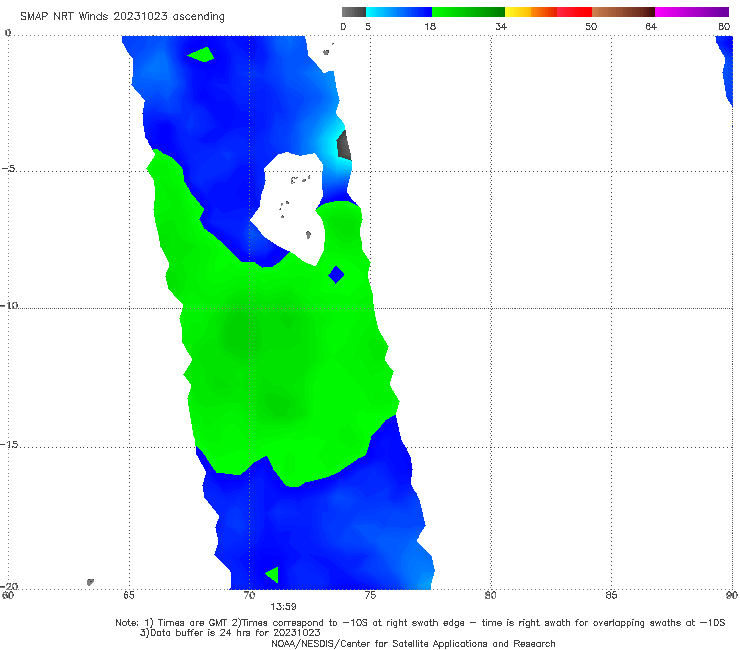Click the 'Times are GMT' note line
The height and width of the screenshot is (650, 740).
tap(420, 623)
